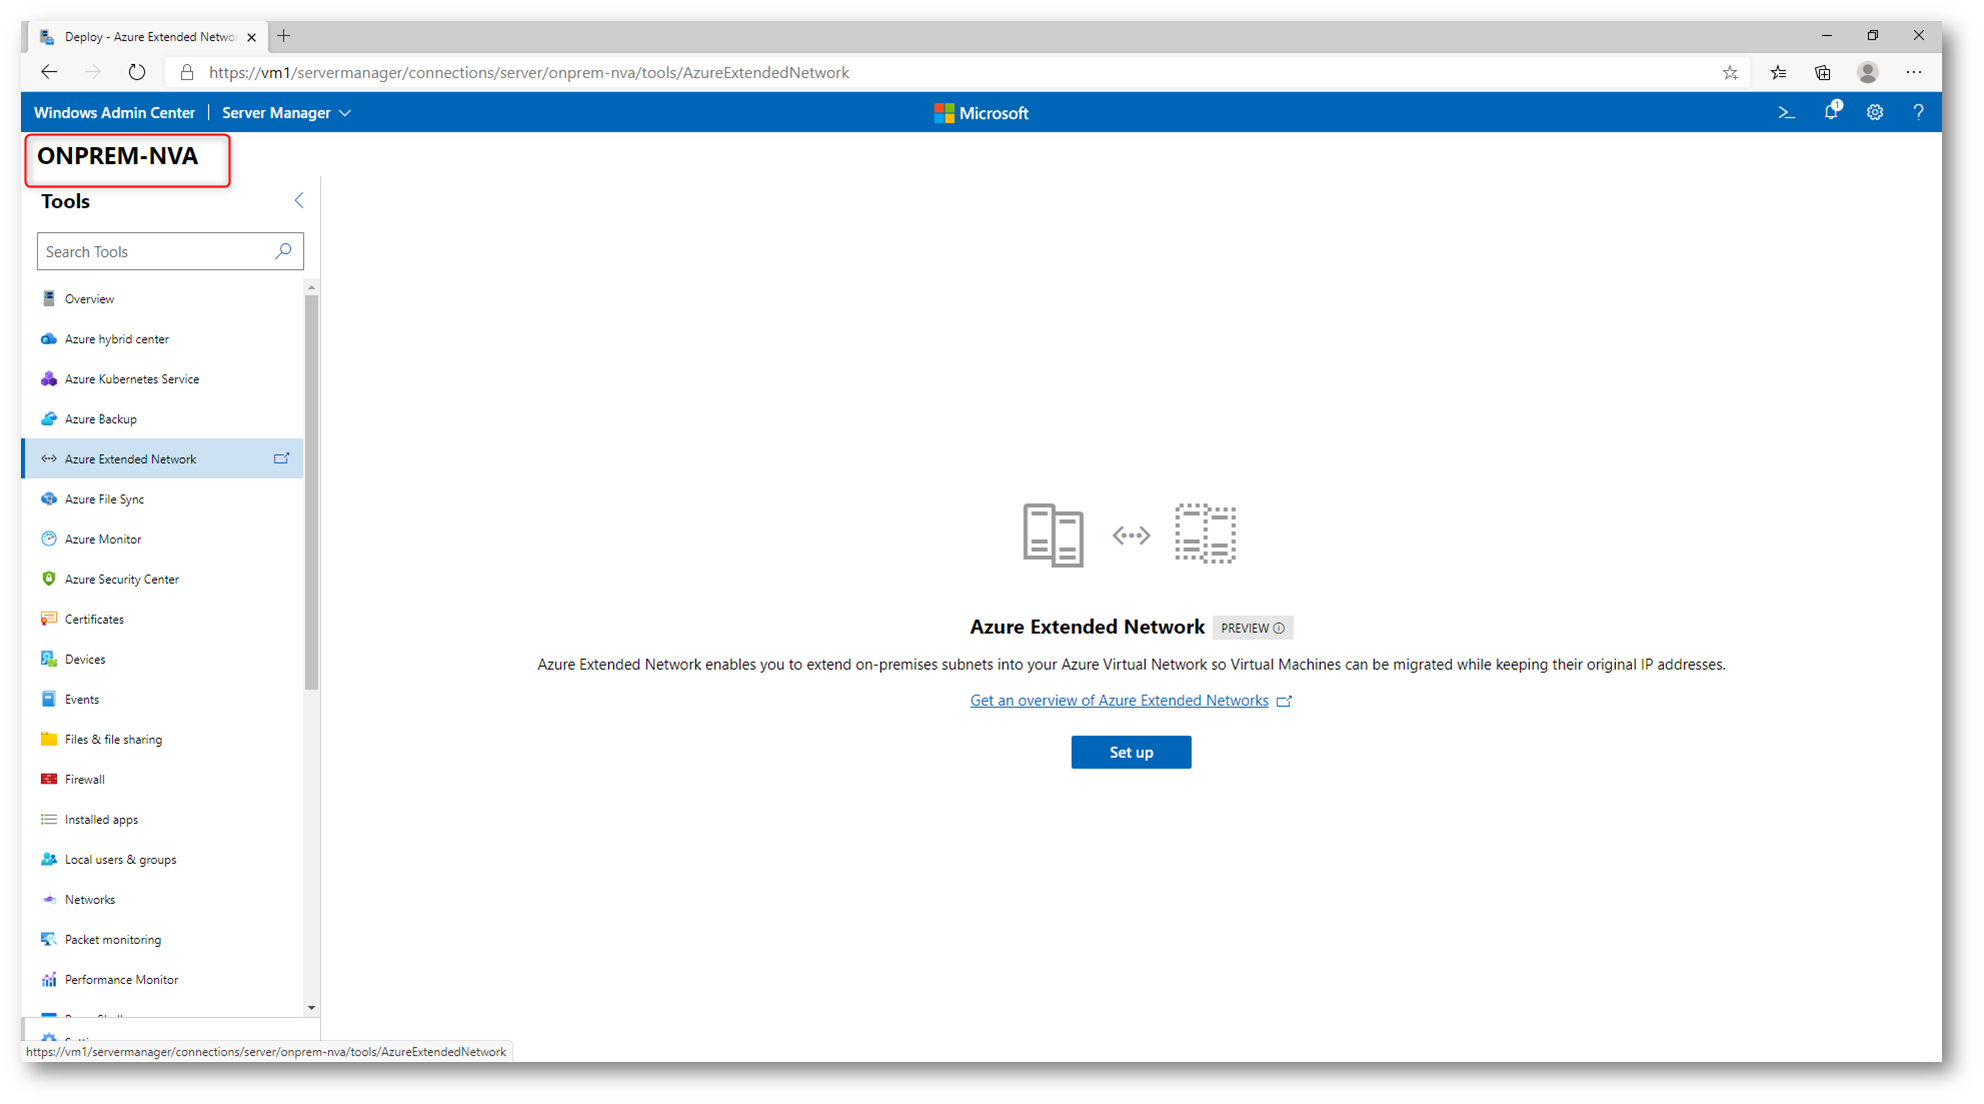Open Azure Monitor tool

tap(162, 539)
